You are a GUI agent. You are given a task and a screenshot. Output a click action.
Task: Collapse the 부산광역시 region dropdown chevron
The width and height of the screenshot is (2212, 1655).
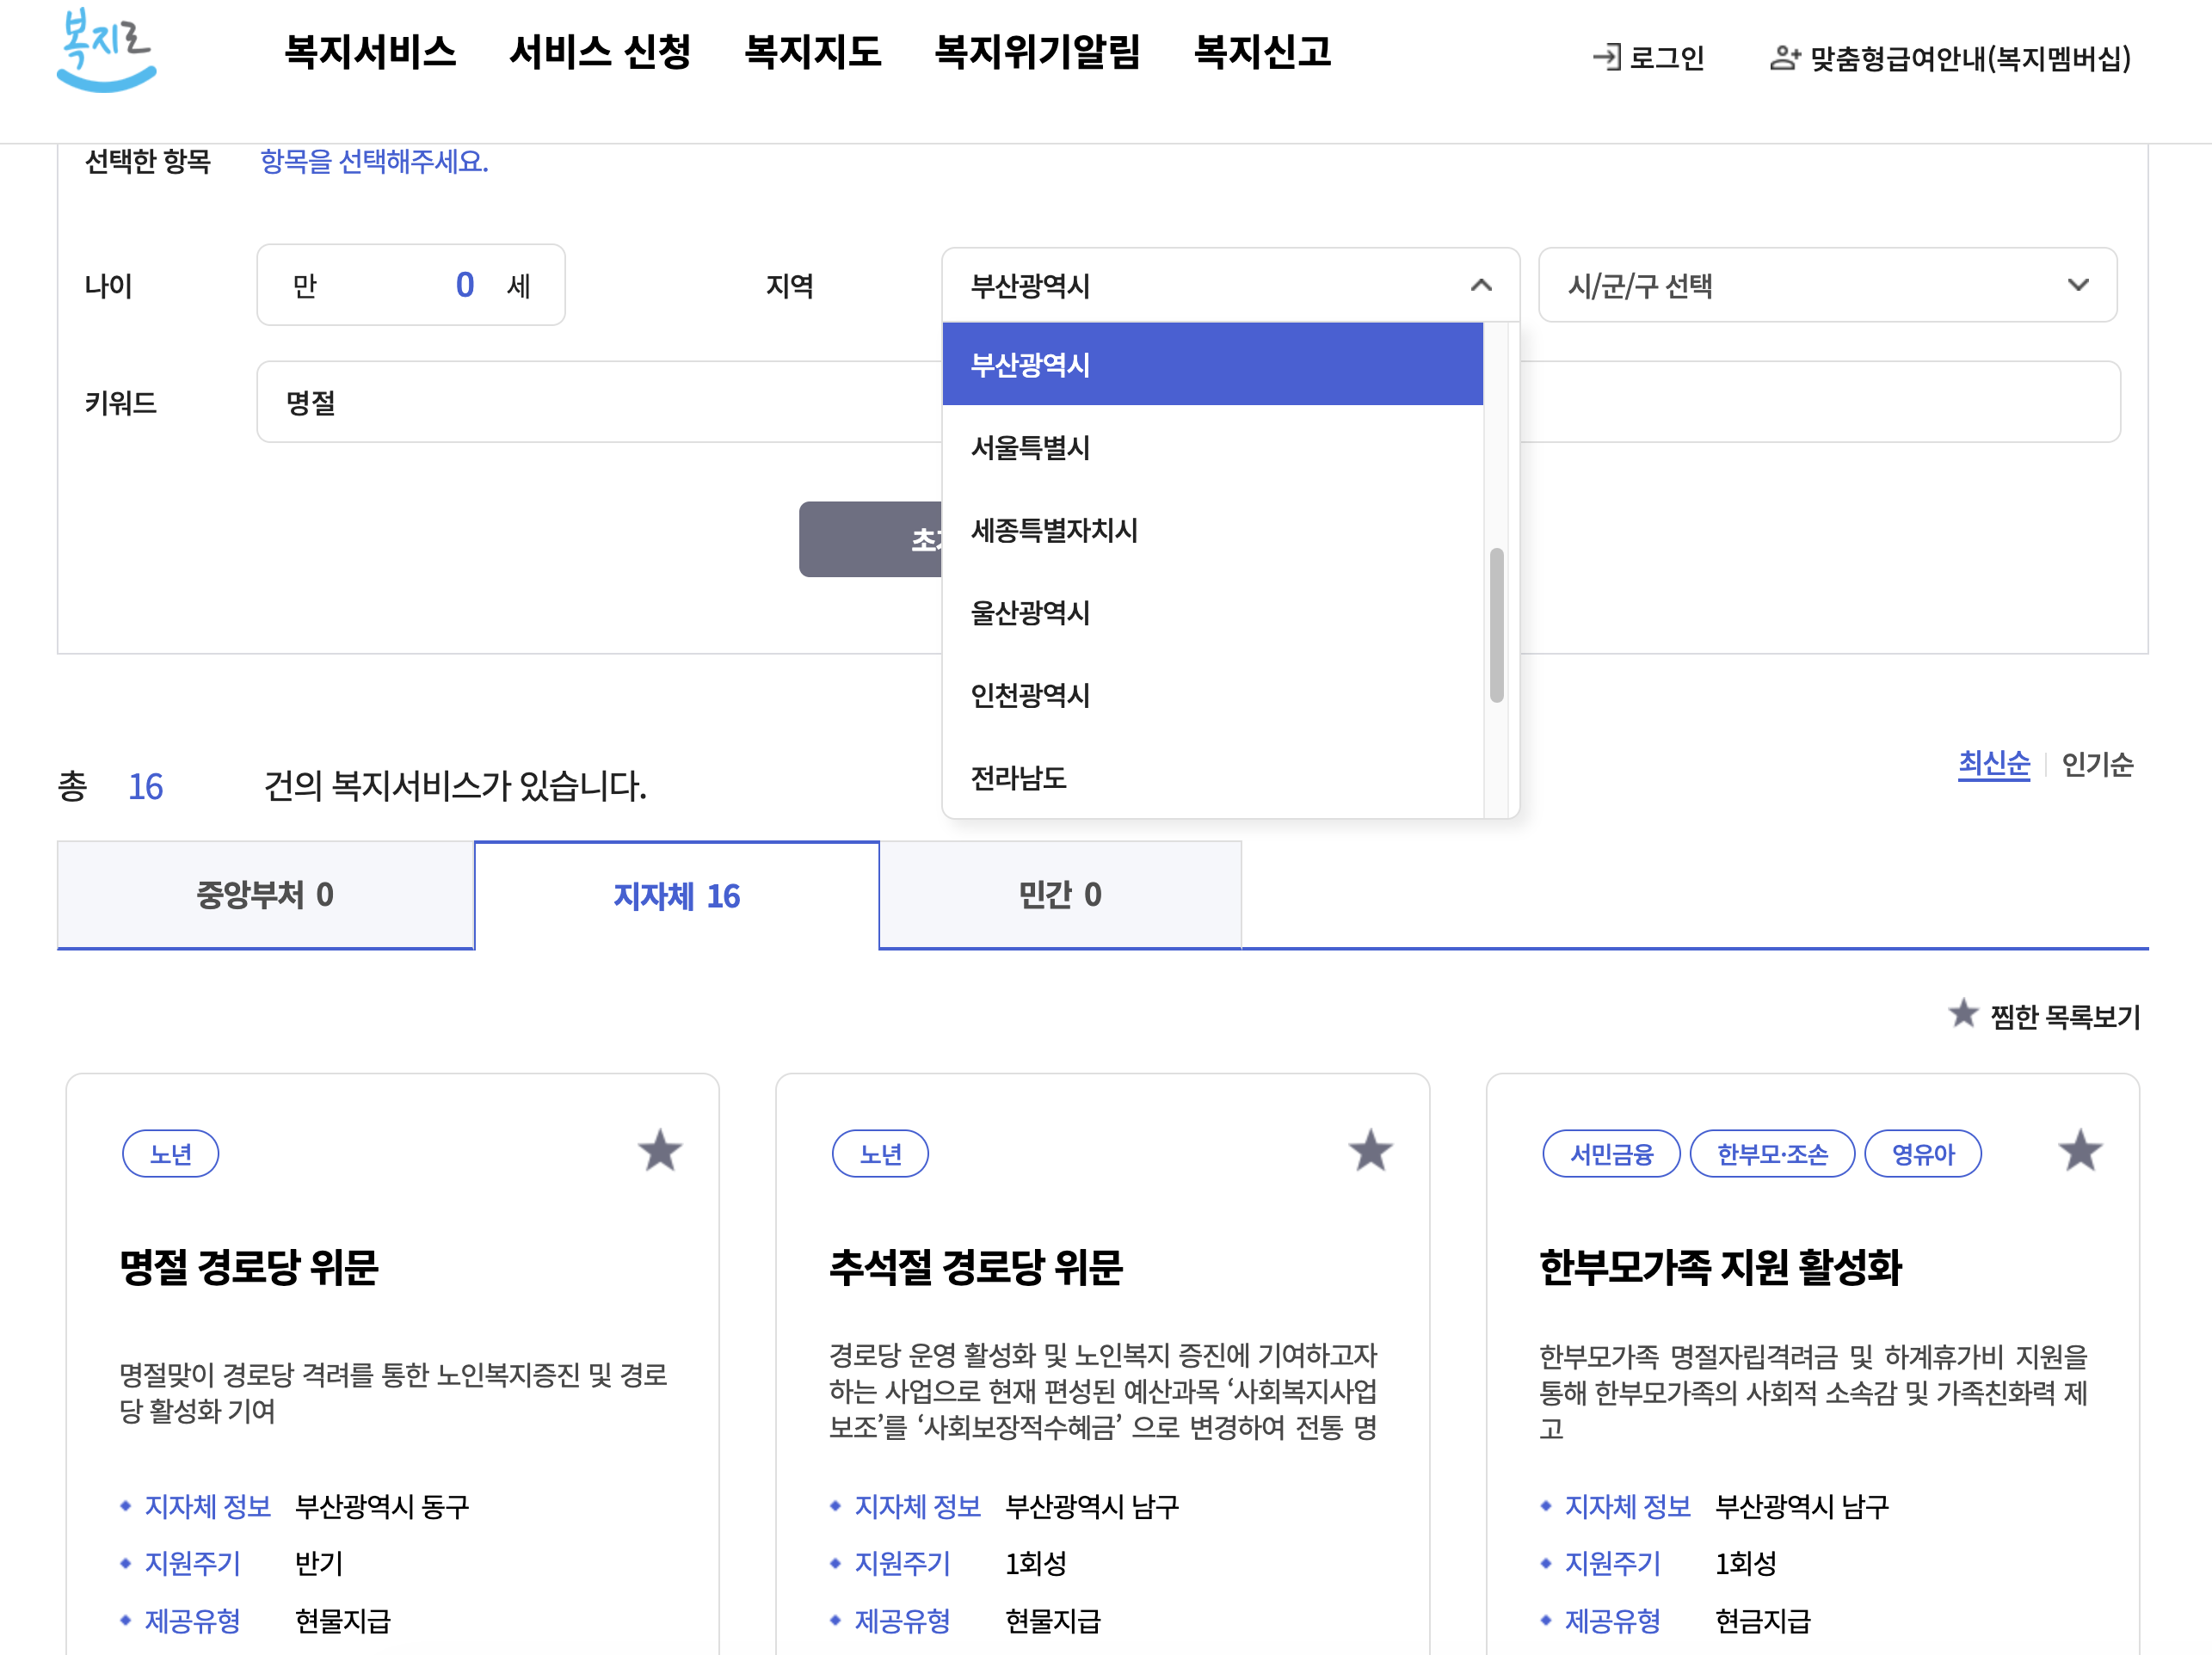(1481, 286)
